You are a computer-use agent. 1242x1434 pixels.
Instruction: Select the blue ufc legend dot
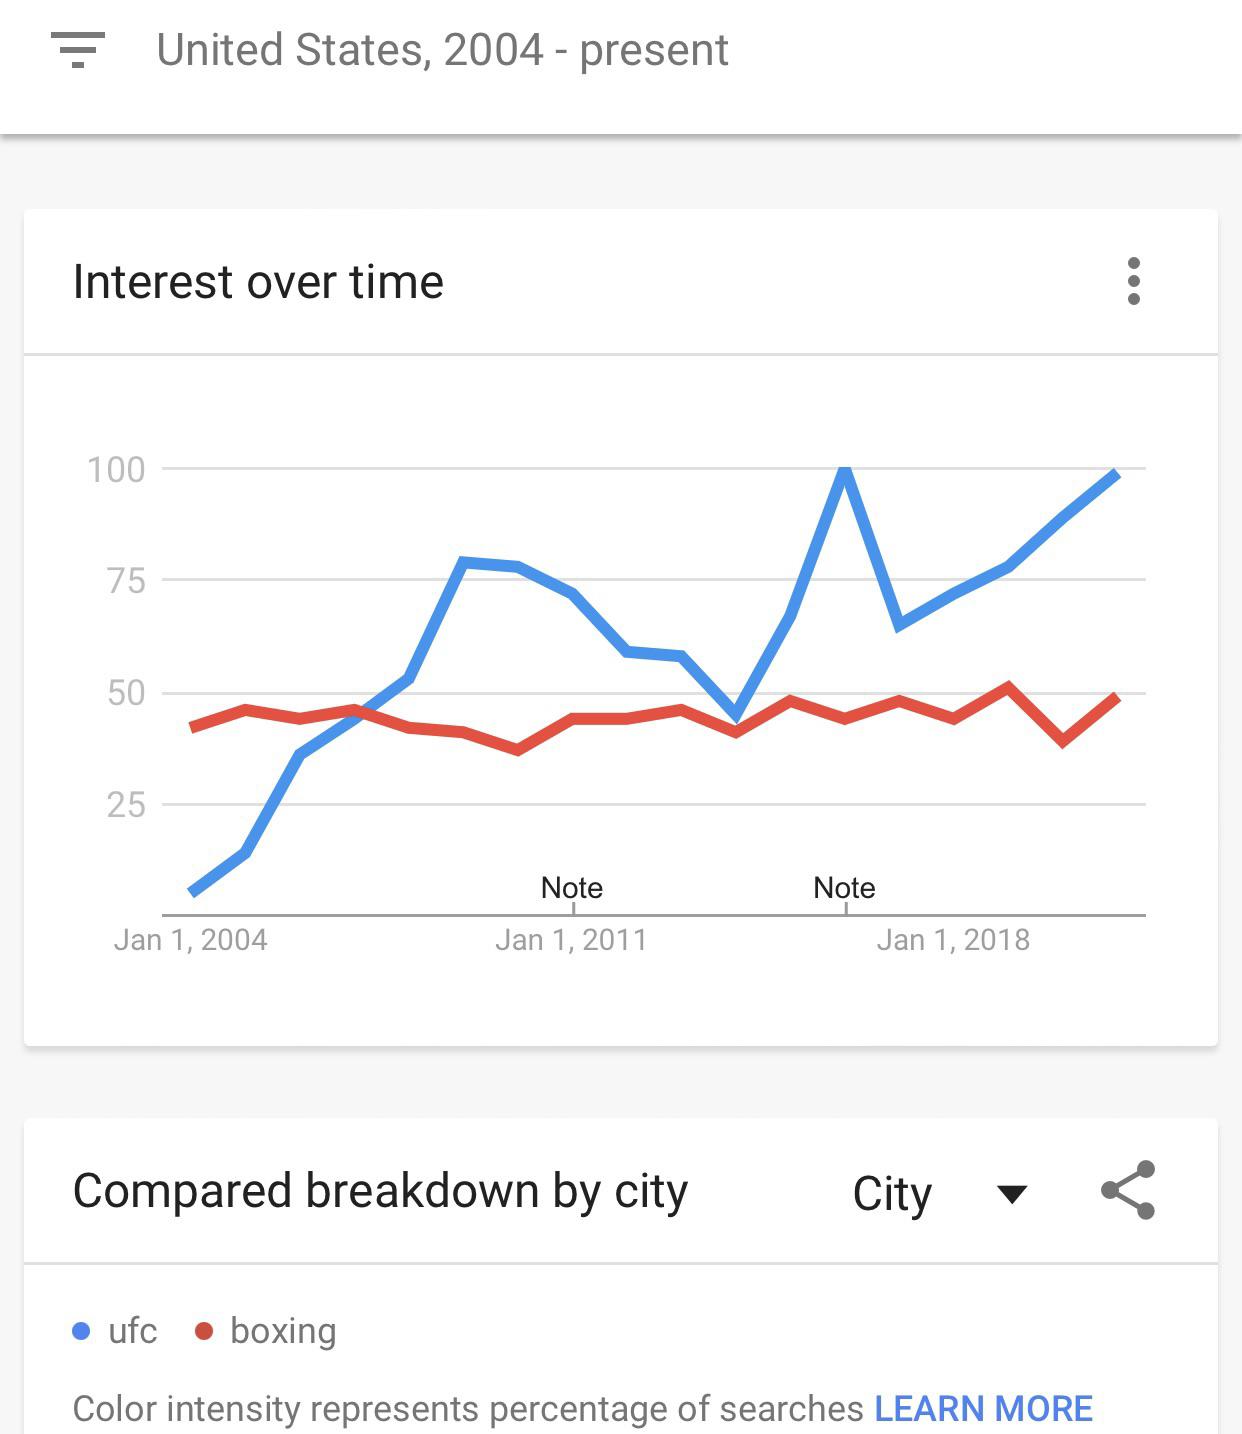coord(82,1331)
